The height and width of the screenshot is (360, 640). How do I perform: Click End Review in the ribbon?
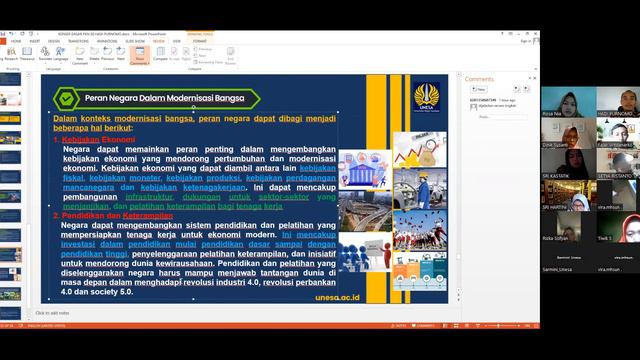[x=230, y=56]
